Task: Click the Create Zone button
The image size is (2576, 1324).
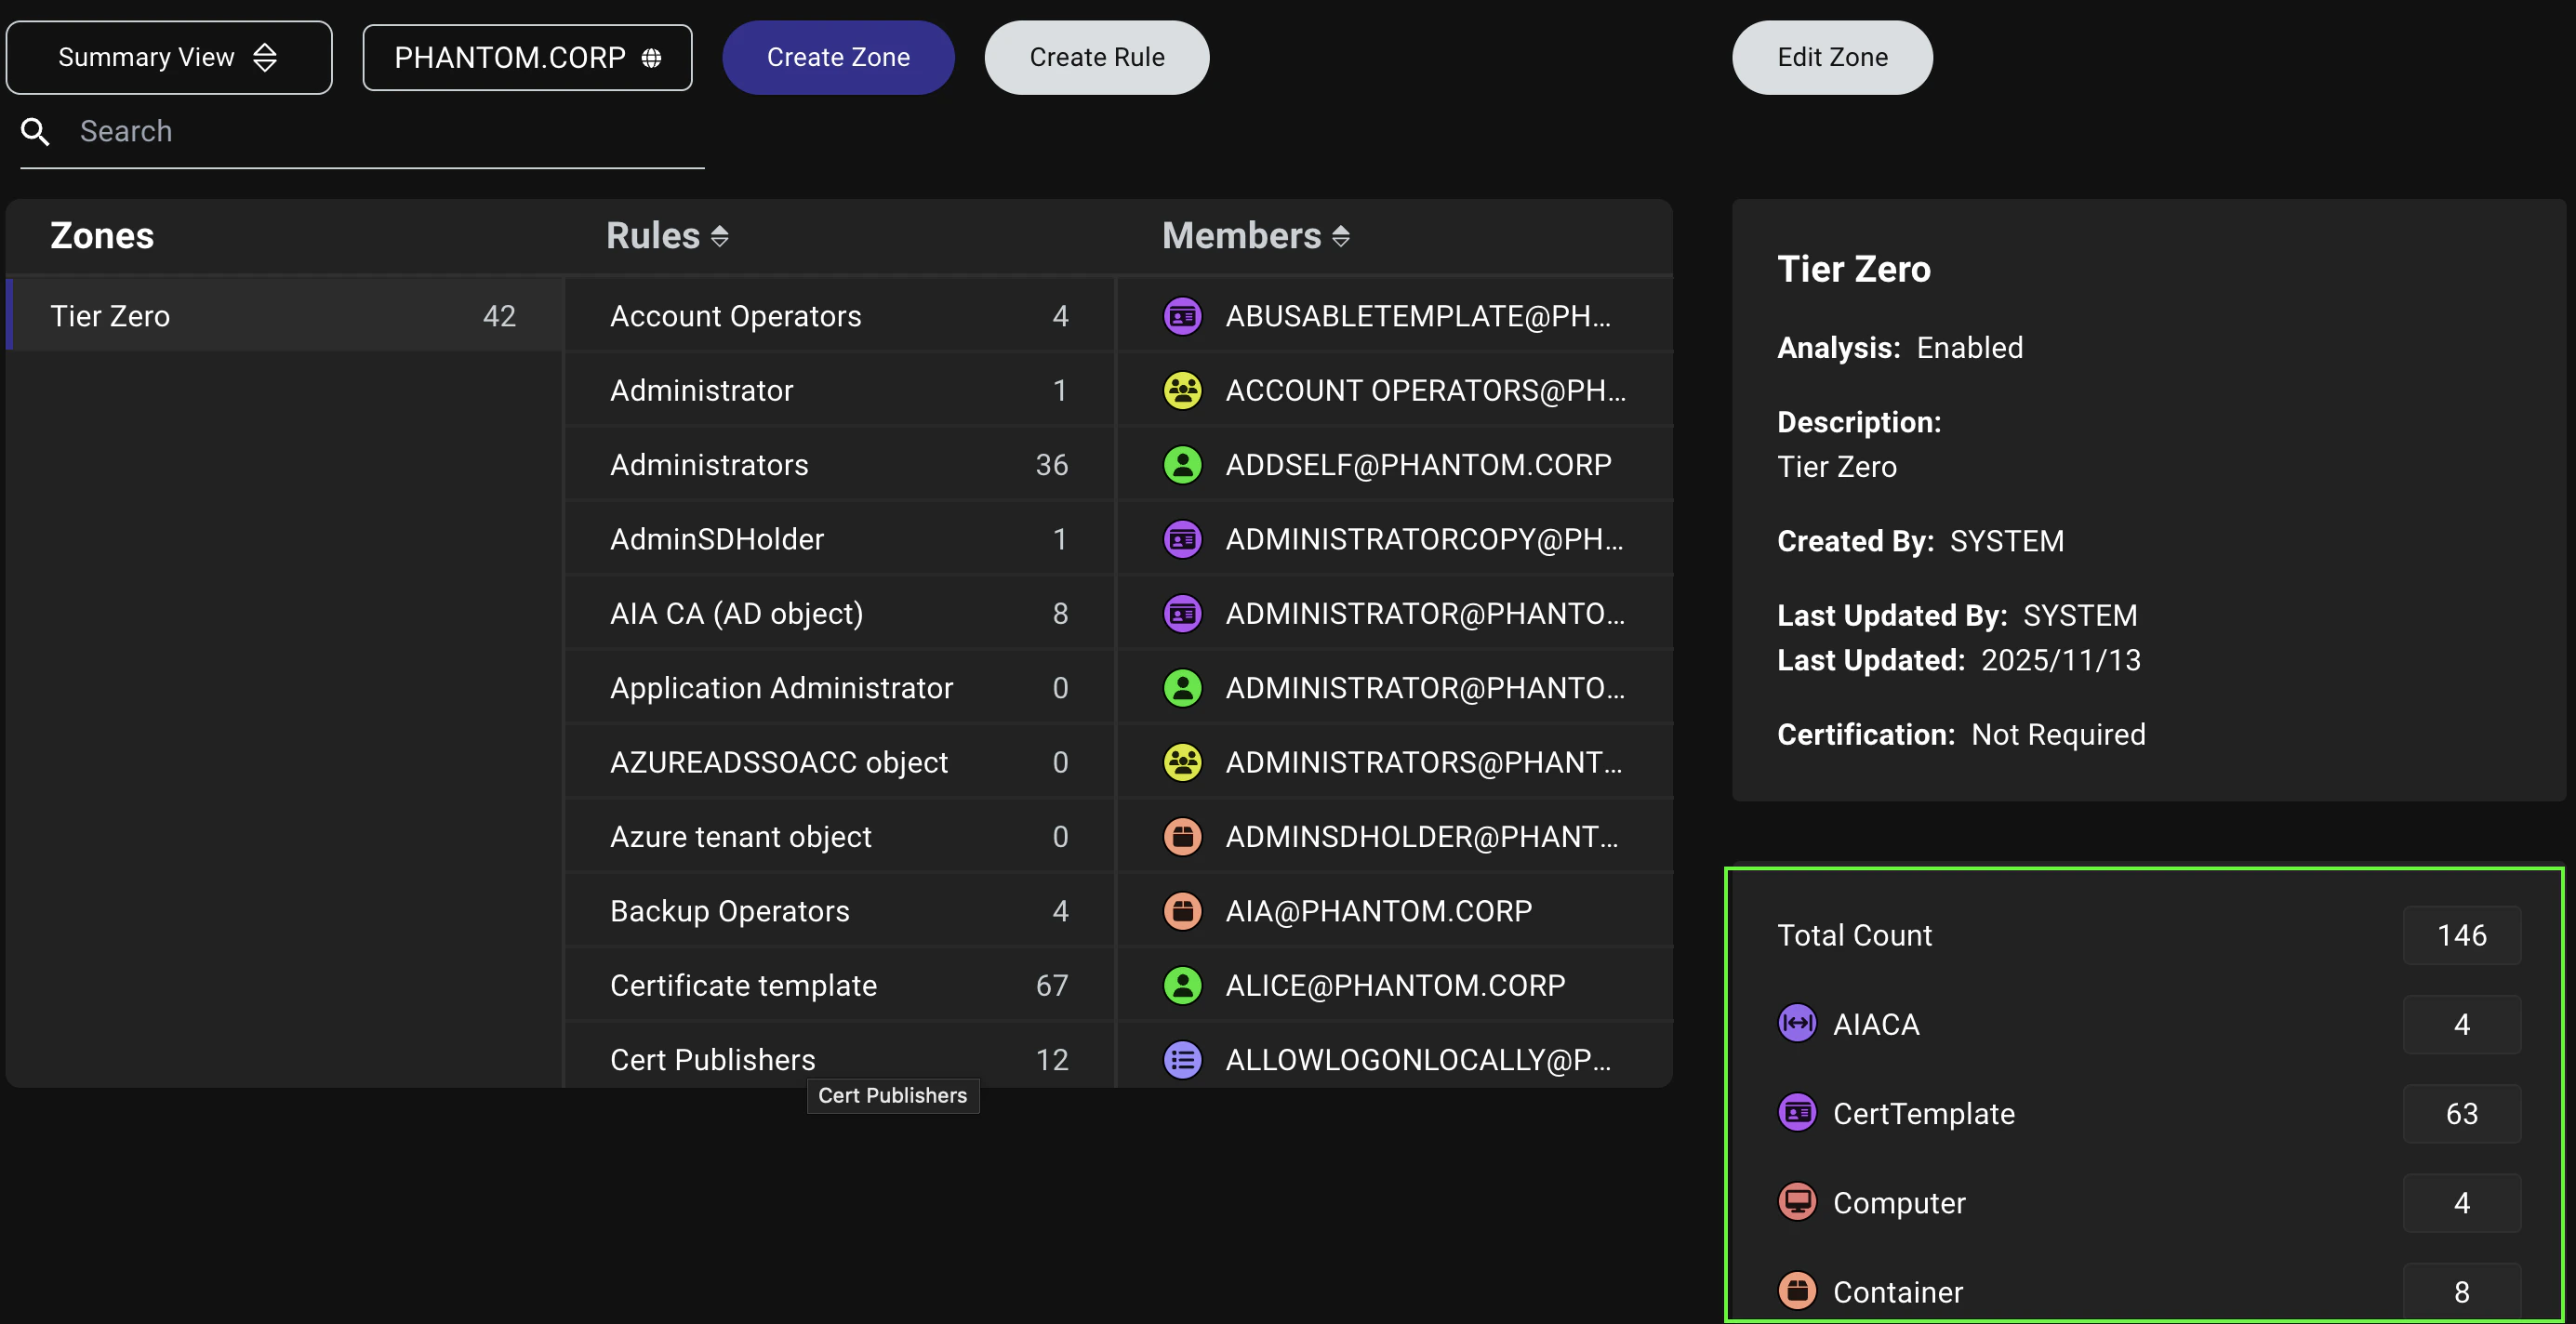Action: pos(838,57)
